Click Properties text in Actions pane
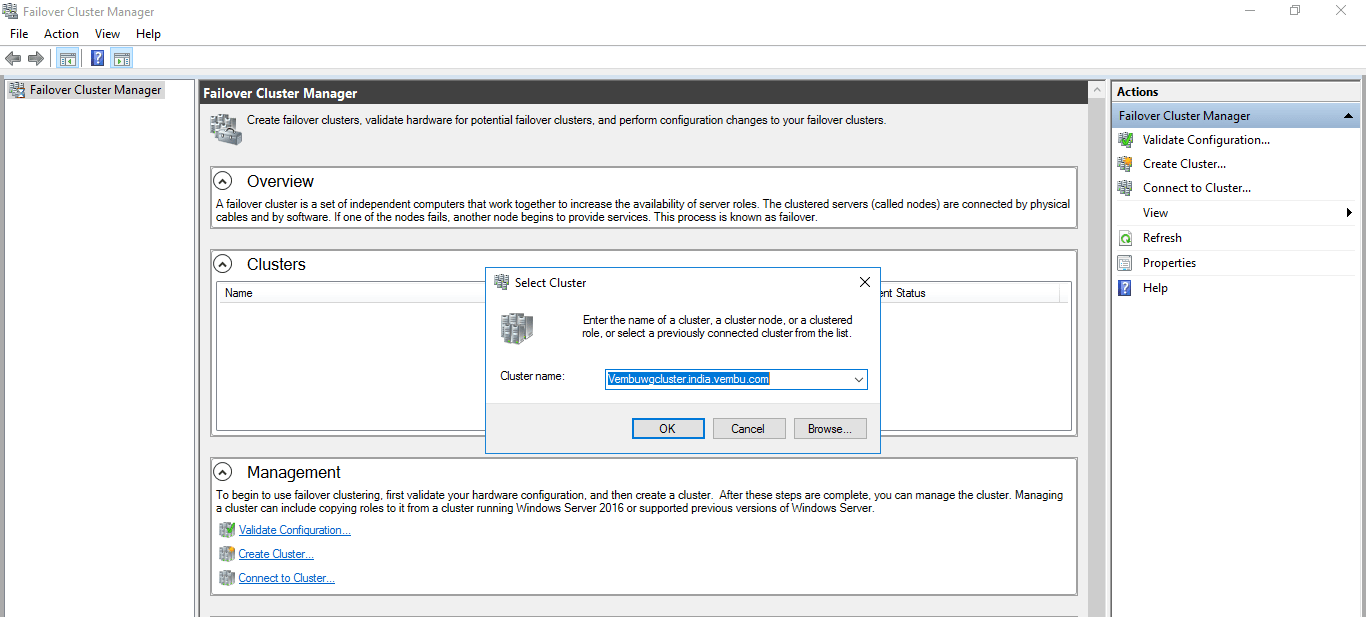 pos(1169,263)
